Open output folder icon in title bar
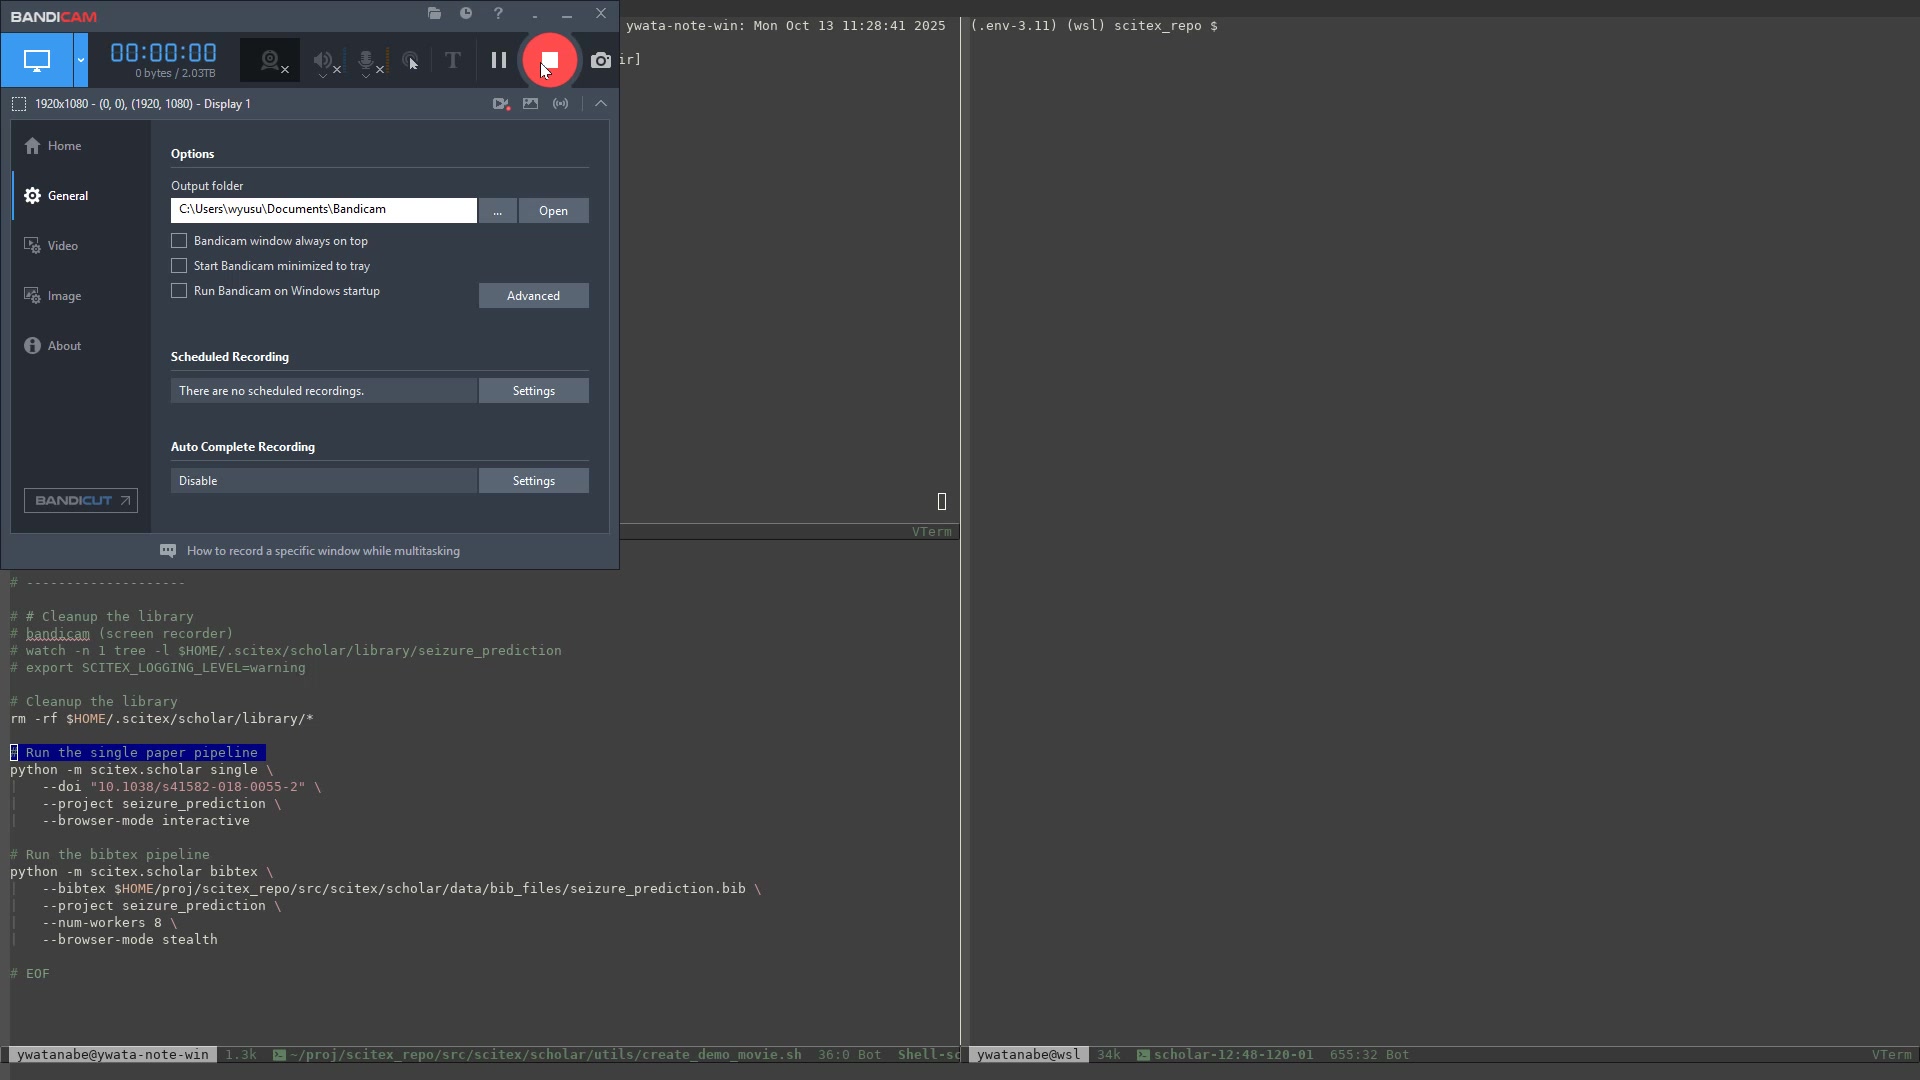The width and height of the screenshot is (1920, 1080). [434, 13]
